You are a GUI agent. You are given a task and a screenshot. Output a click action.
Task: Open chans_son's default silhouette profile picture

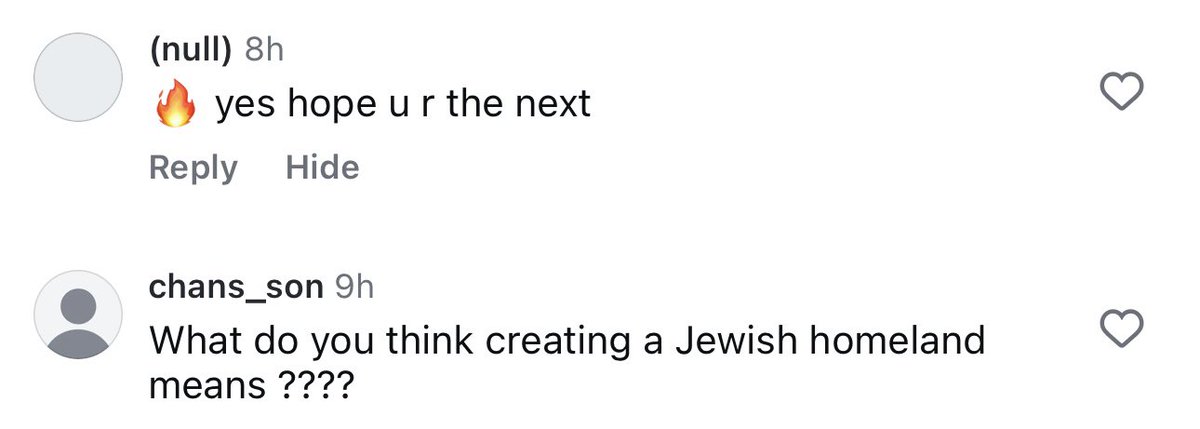point(78,314)
